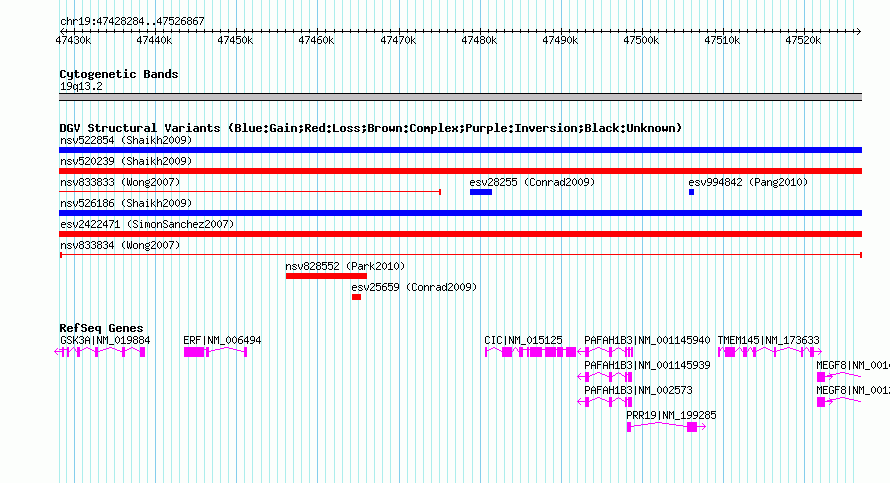Click the esv2422471 (SimonSanchez2007) label
The image size is (890, 483).
click(147, 224)
